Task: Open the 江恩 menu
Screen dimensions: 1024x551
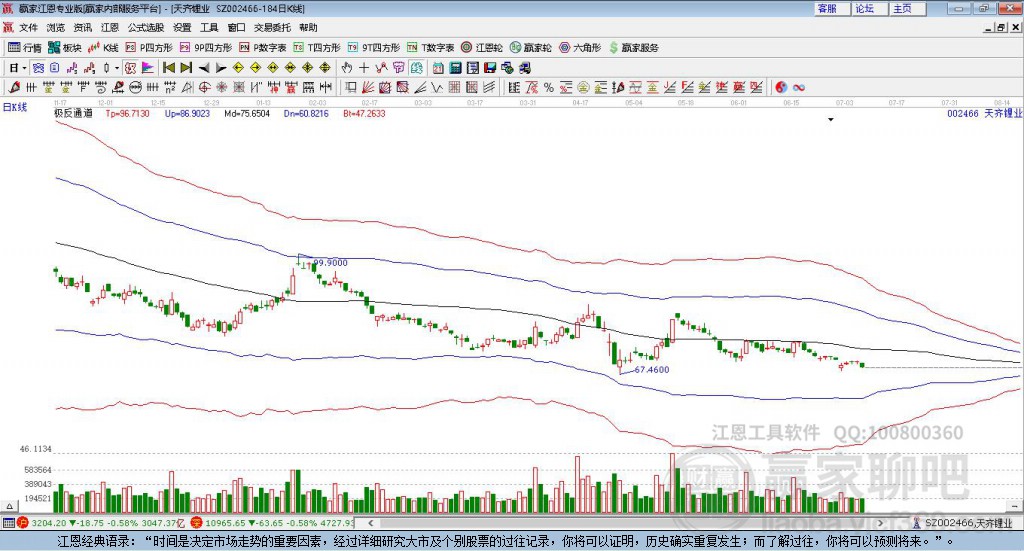Action: pos(110,27)
